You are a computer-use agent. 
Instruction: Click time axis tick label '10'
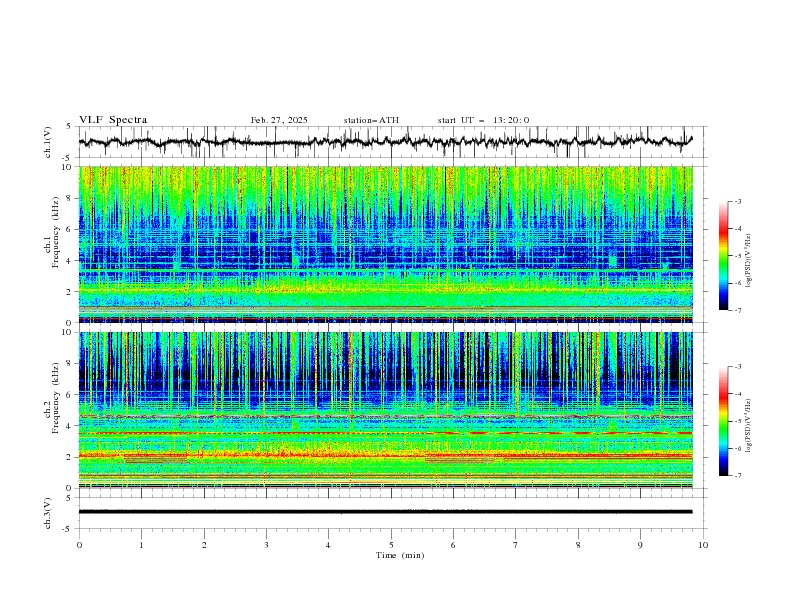pyautogui.click(x=703, y=545)
